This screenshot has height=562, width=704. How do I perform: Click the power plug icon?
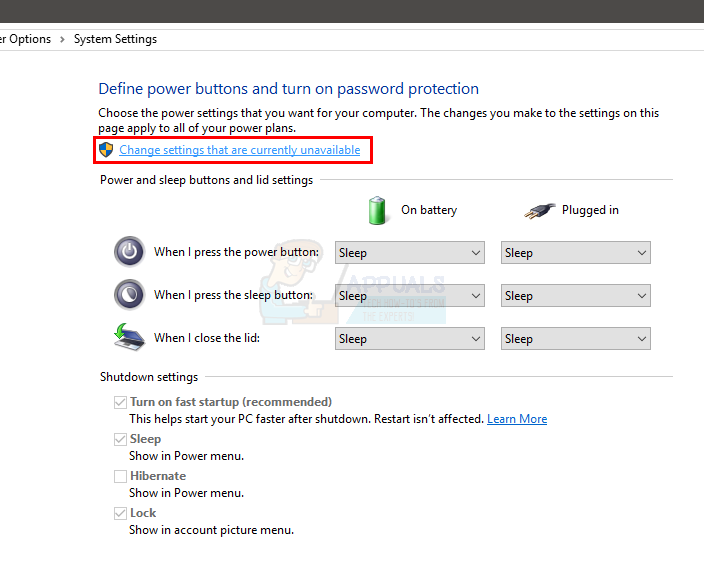click(538, 210)
